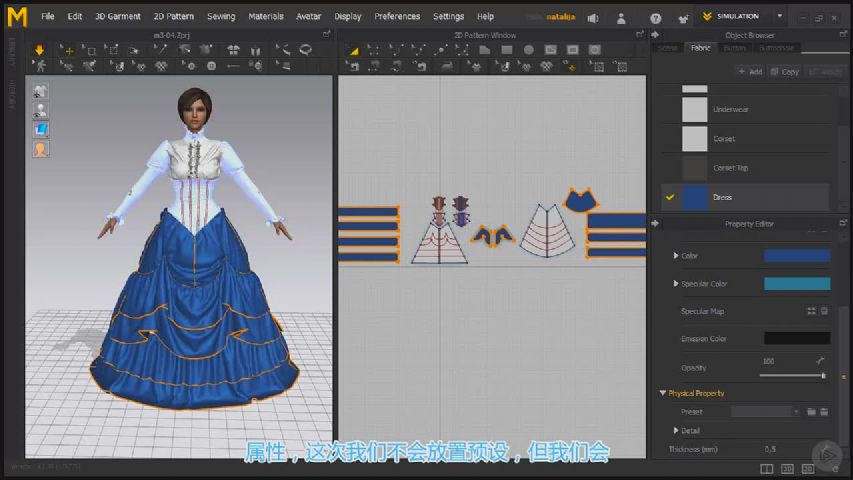Click the Copy fabric button
The width and height of the screenshot is (853, 480).
pyautogui.click(x=784, y=72)
